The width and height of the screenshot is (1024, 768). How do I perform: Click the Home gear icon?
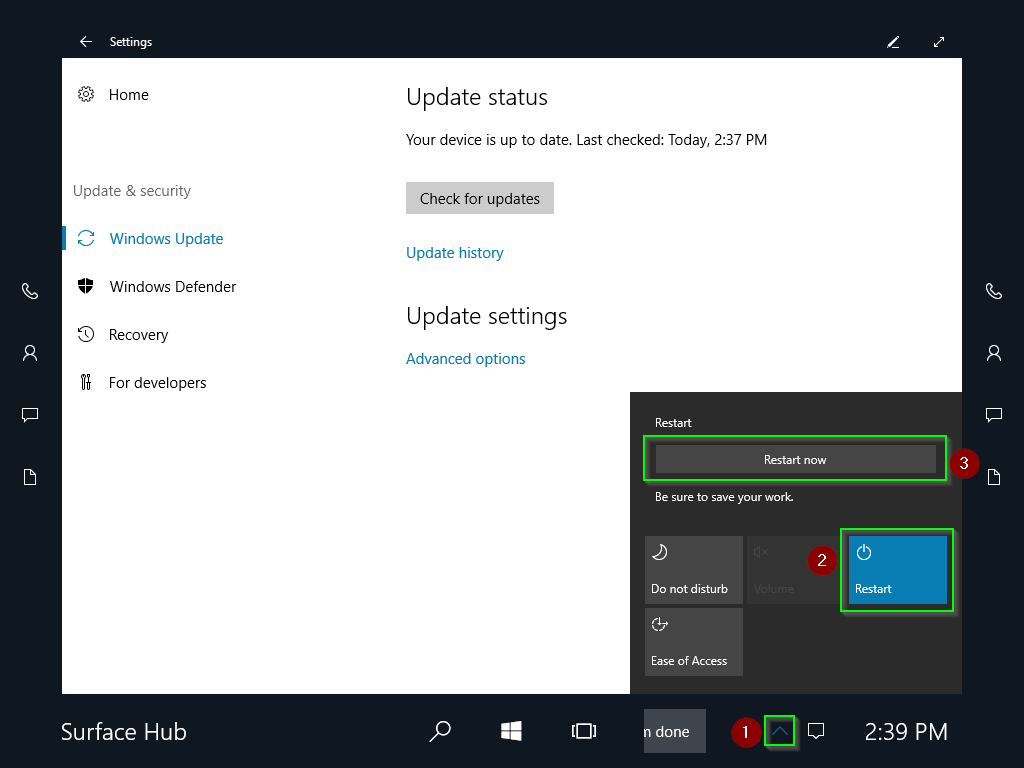tap(86, 95)
